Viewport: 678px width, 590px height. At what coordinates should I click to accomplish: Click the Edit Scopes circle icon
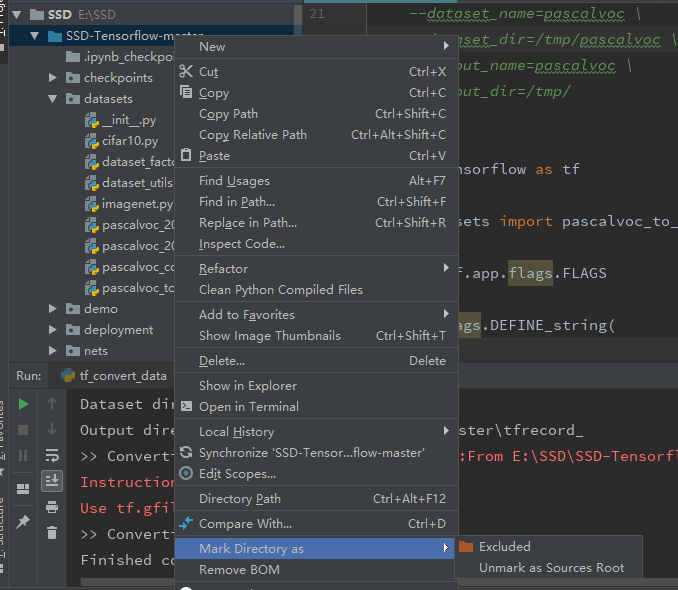pos(186,473)
